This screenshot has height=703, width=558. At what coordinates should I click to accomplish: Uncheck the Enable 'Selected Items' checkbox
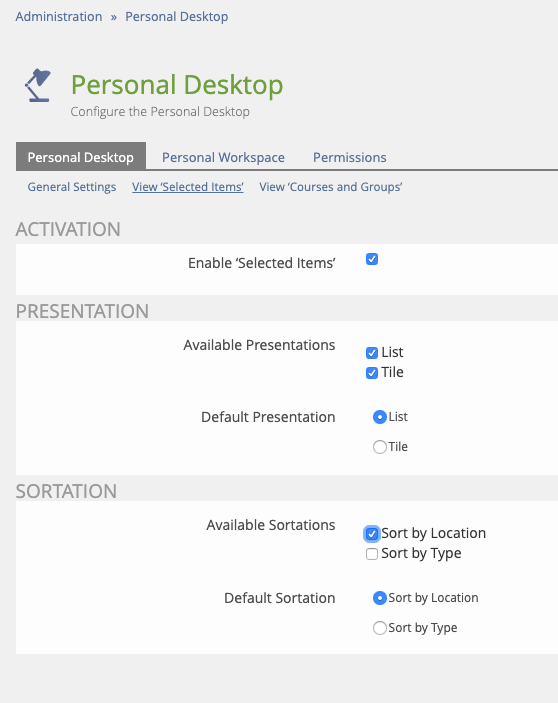pos(372,259)
